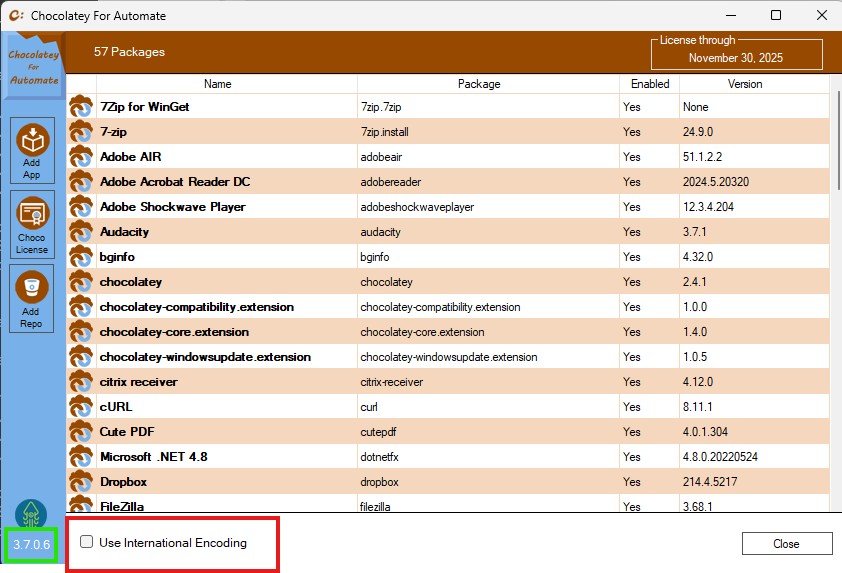
Task: Click the License through November 30, 2025 box
Action: coord(736,53)
